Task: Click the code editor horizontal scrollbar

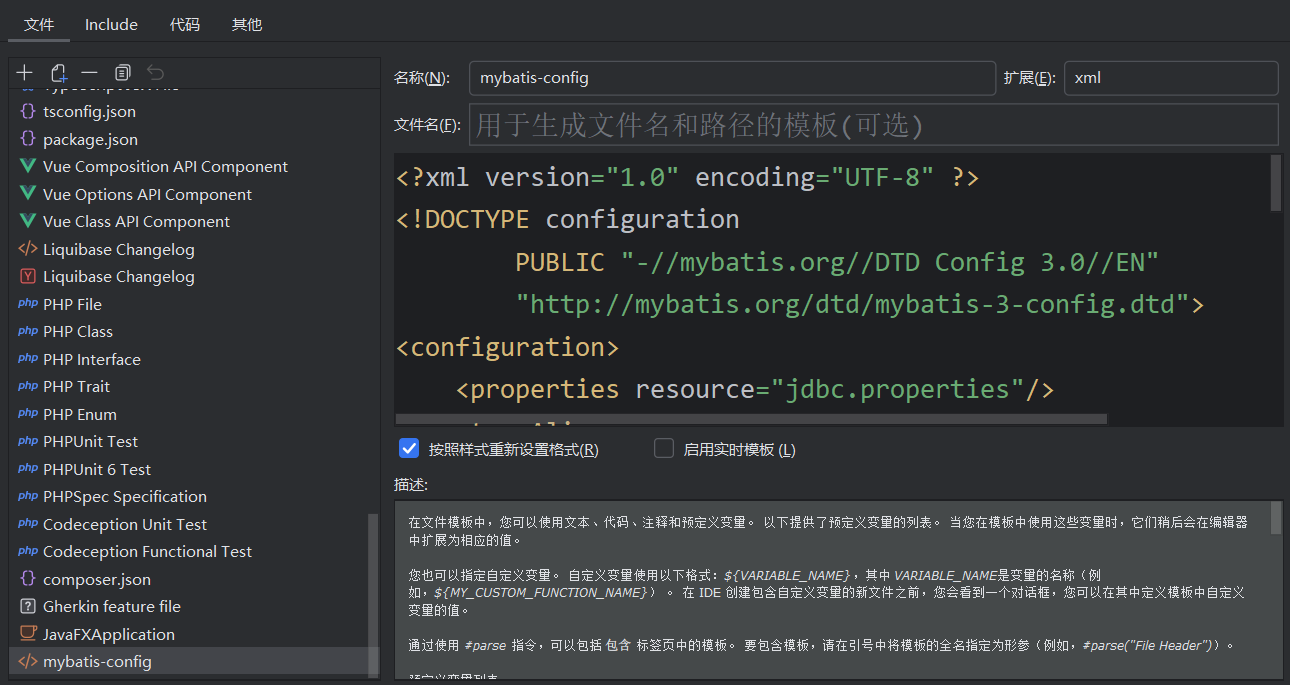Action: click(x=750, y=419)
